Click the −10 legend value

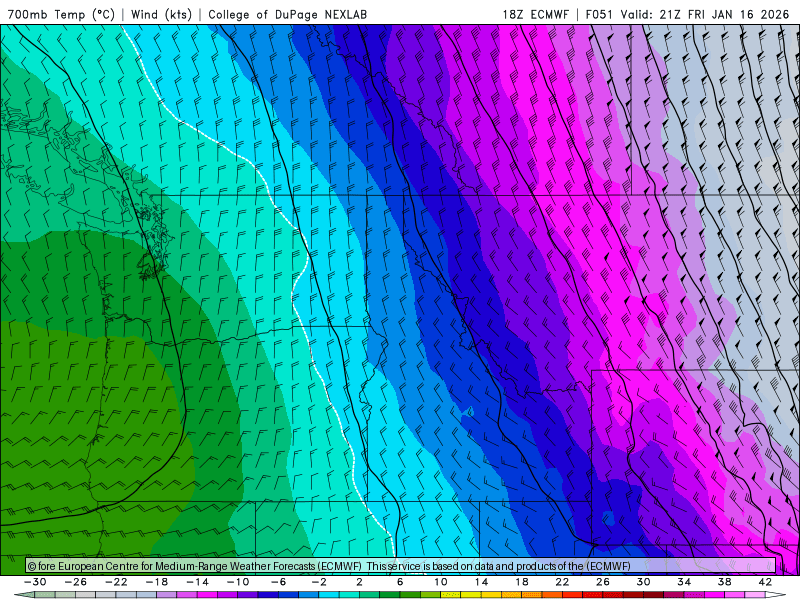click(x=238, y=582)
